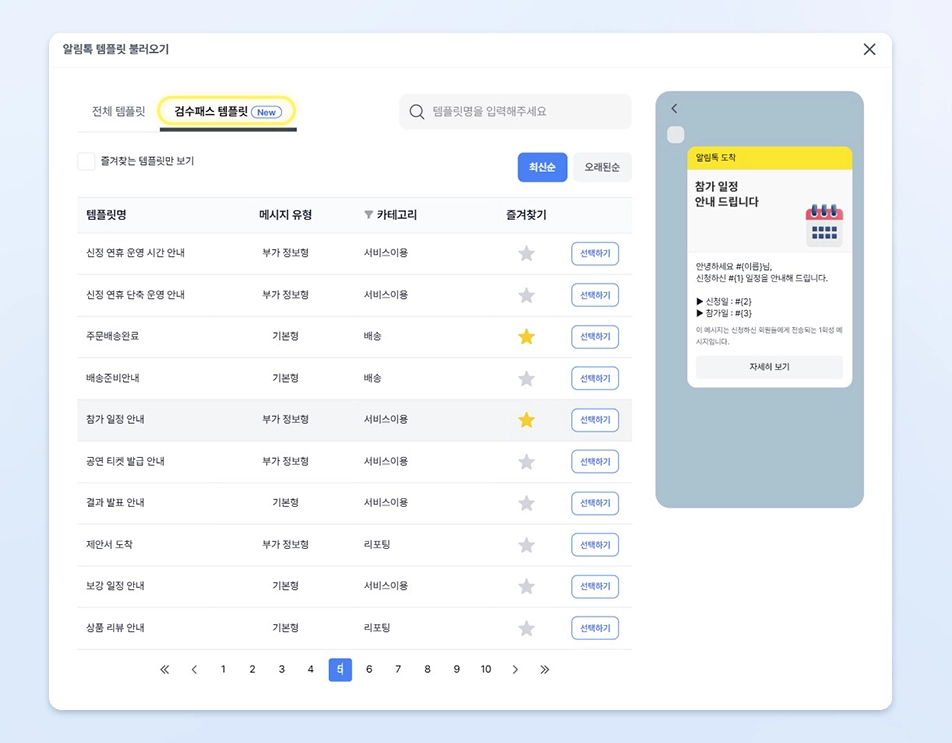Collapse the preview using the back chevron

(x=674, y=109)
